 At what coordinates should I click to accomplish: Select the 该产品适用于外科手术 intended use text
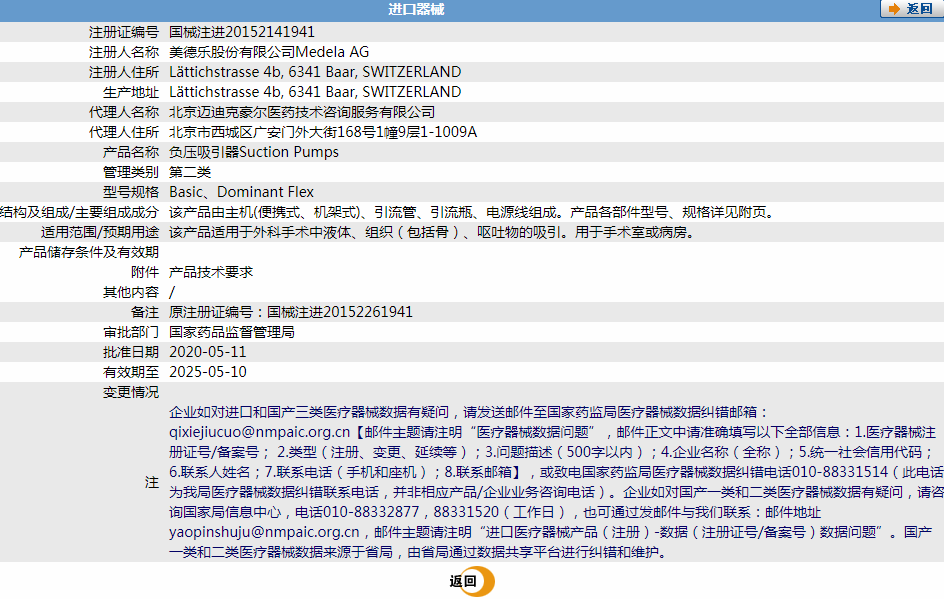tap(433, 232)
